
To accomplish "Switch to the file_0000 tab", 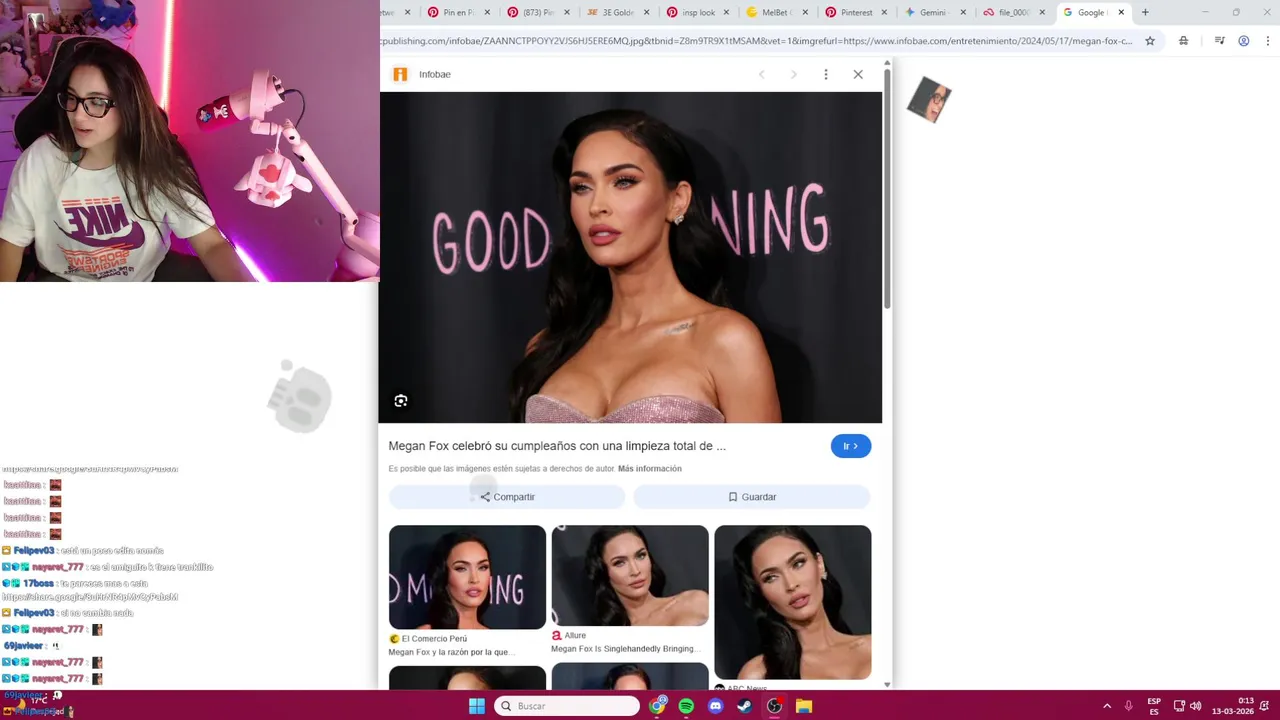I will [x=1015, y=12].
